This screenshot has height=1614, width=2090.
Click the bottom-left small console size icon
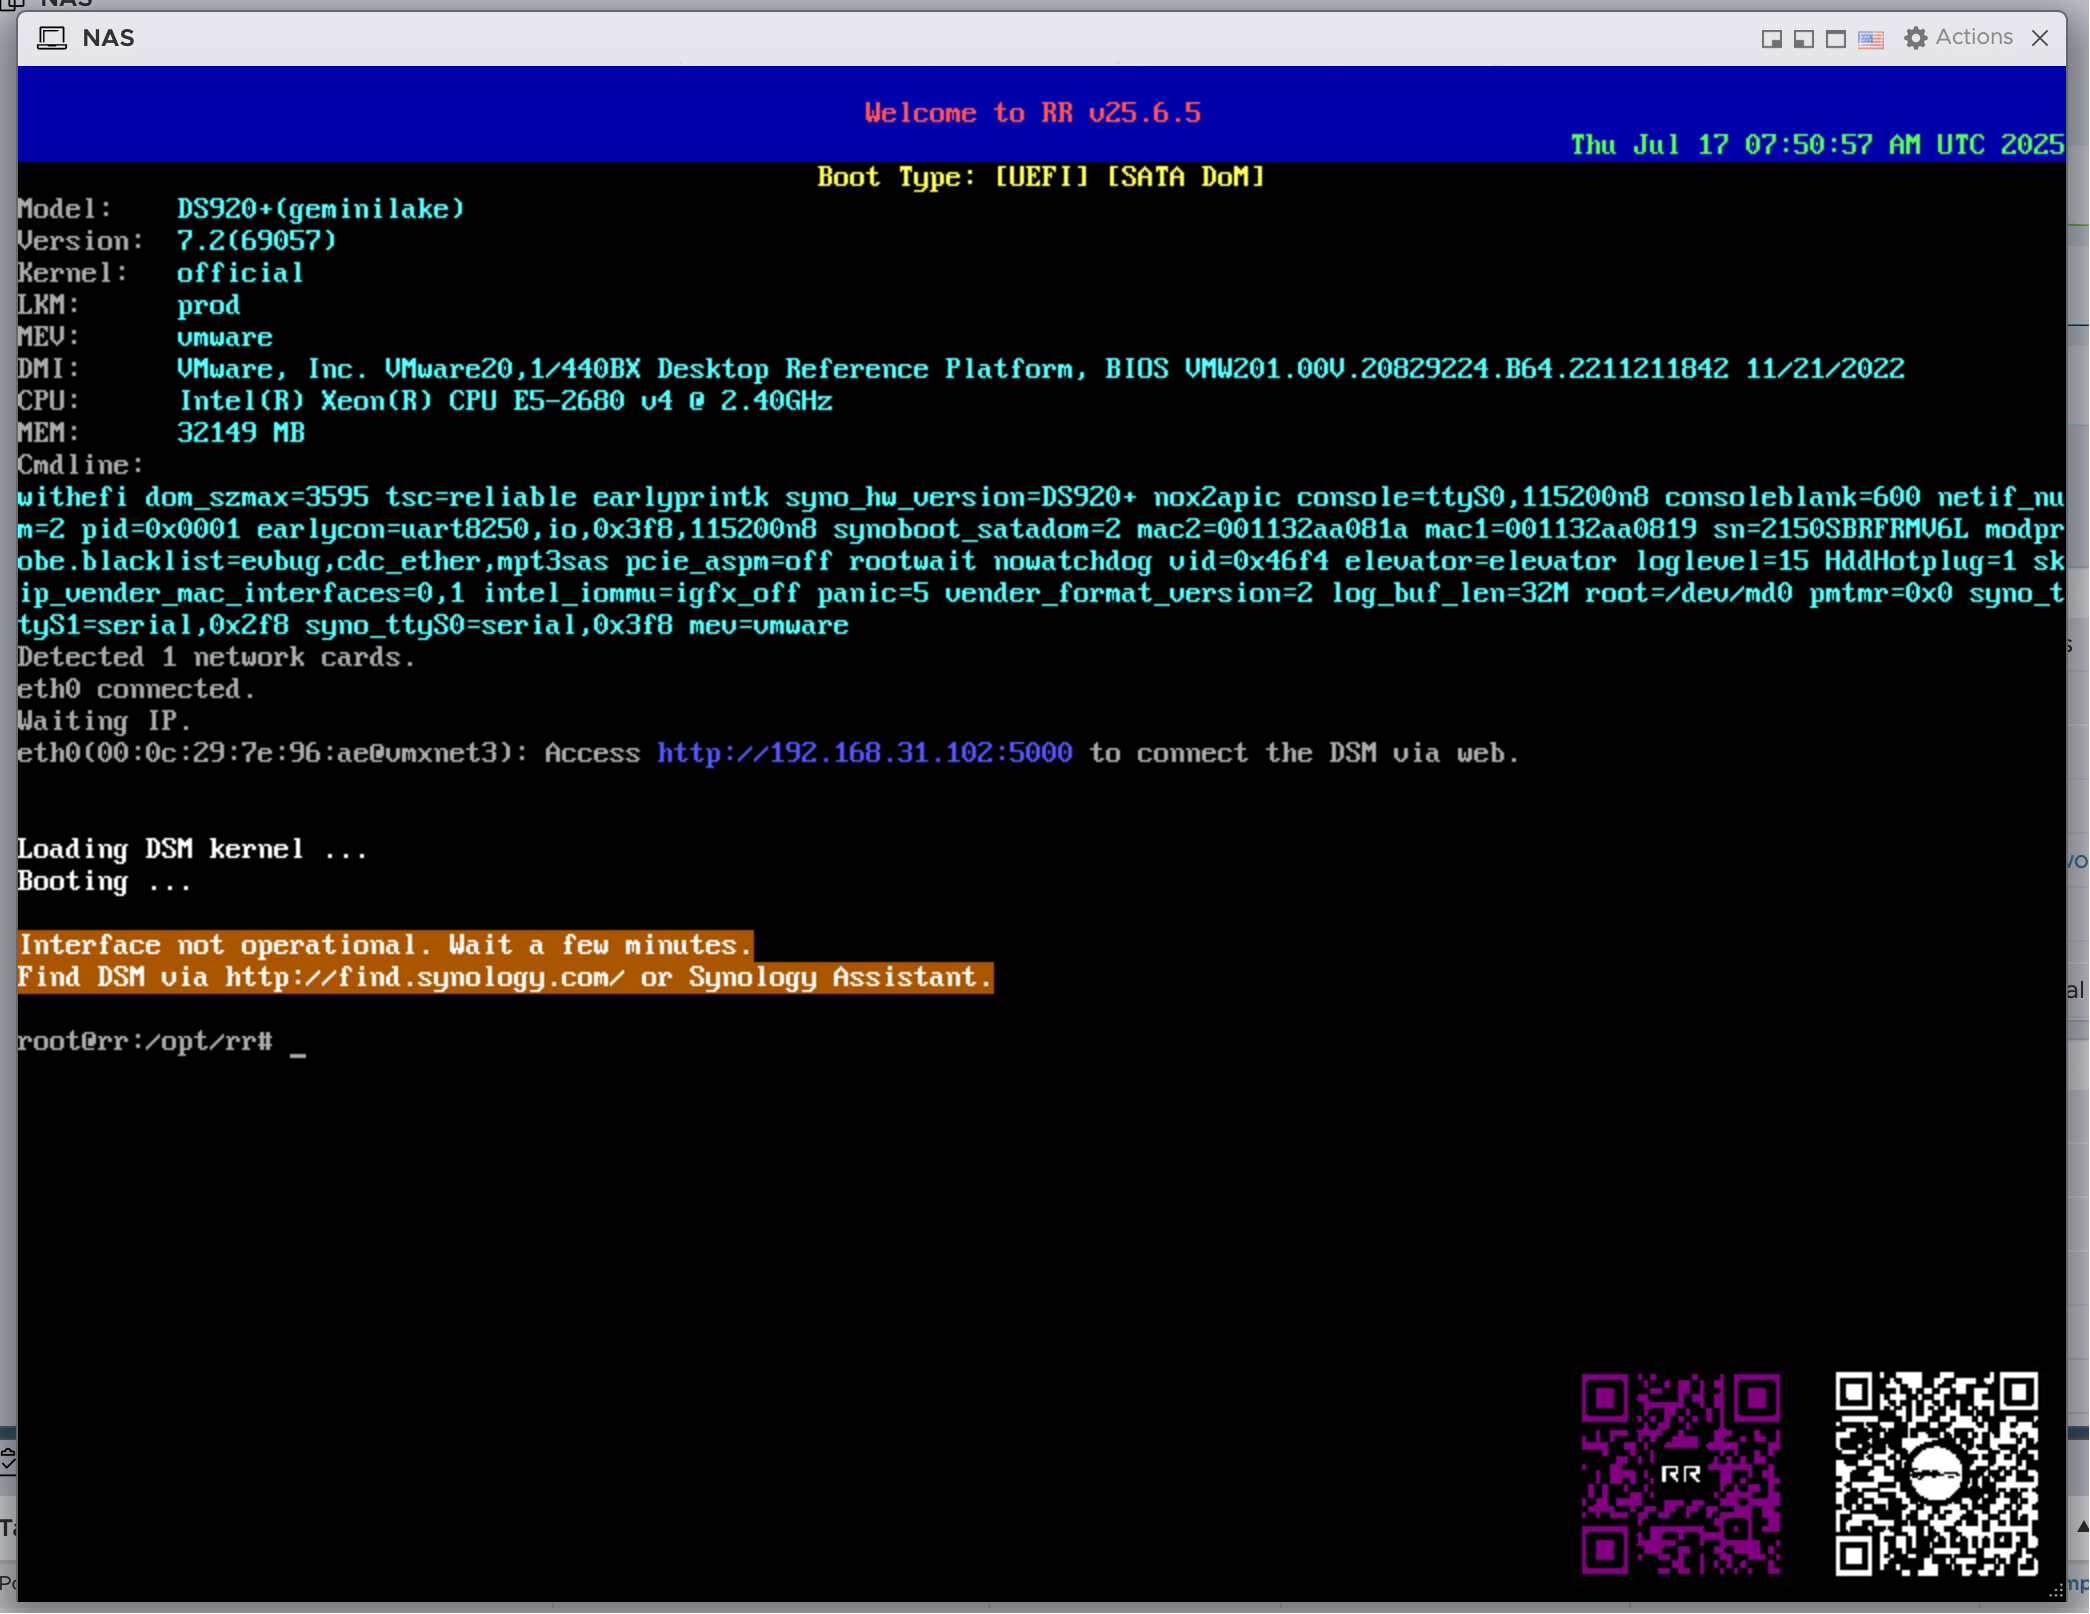1803,39
